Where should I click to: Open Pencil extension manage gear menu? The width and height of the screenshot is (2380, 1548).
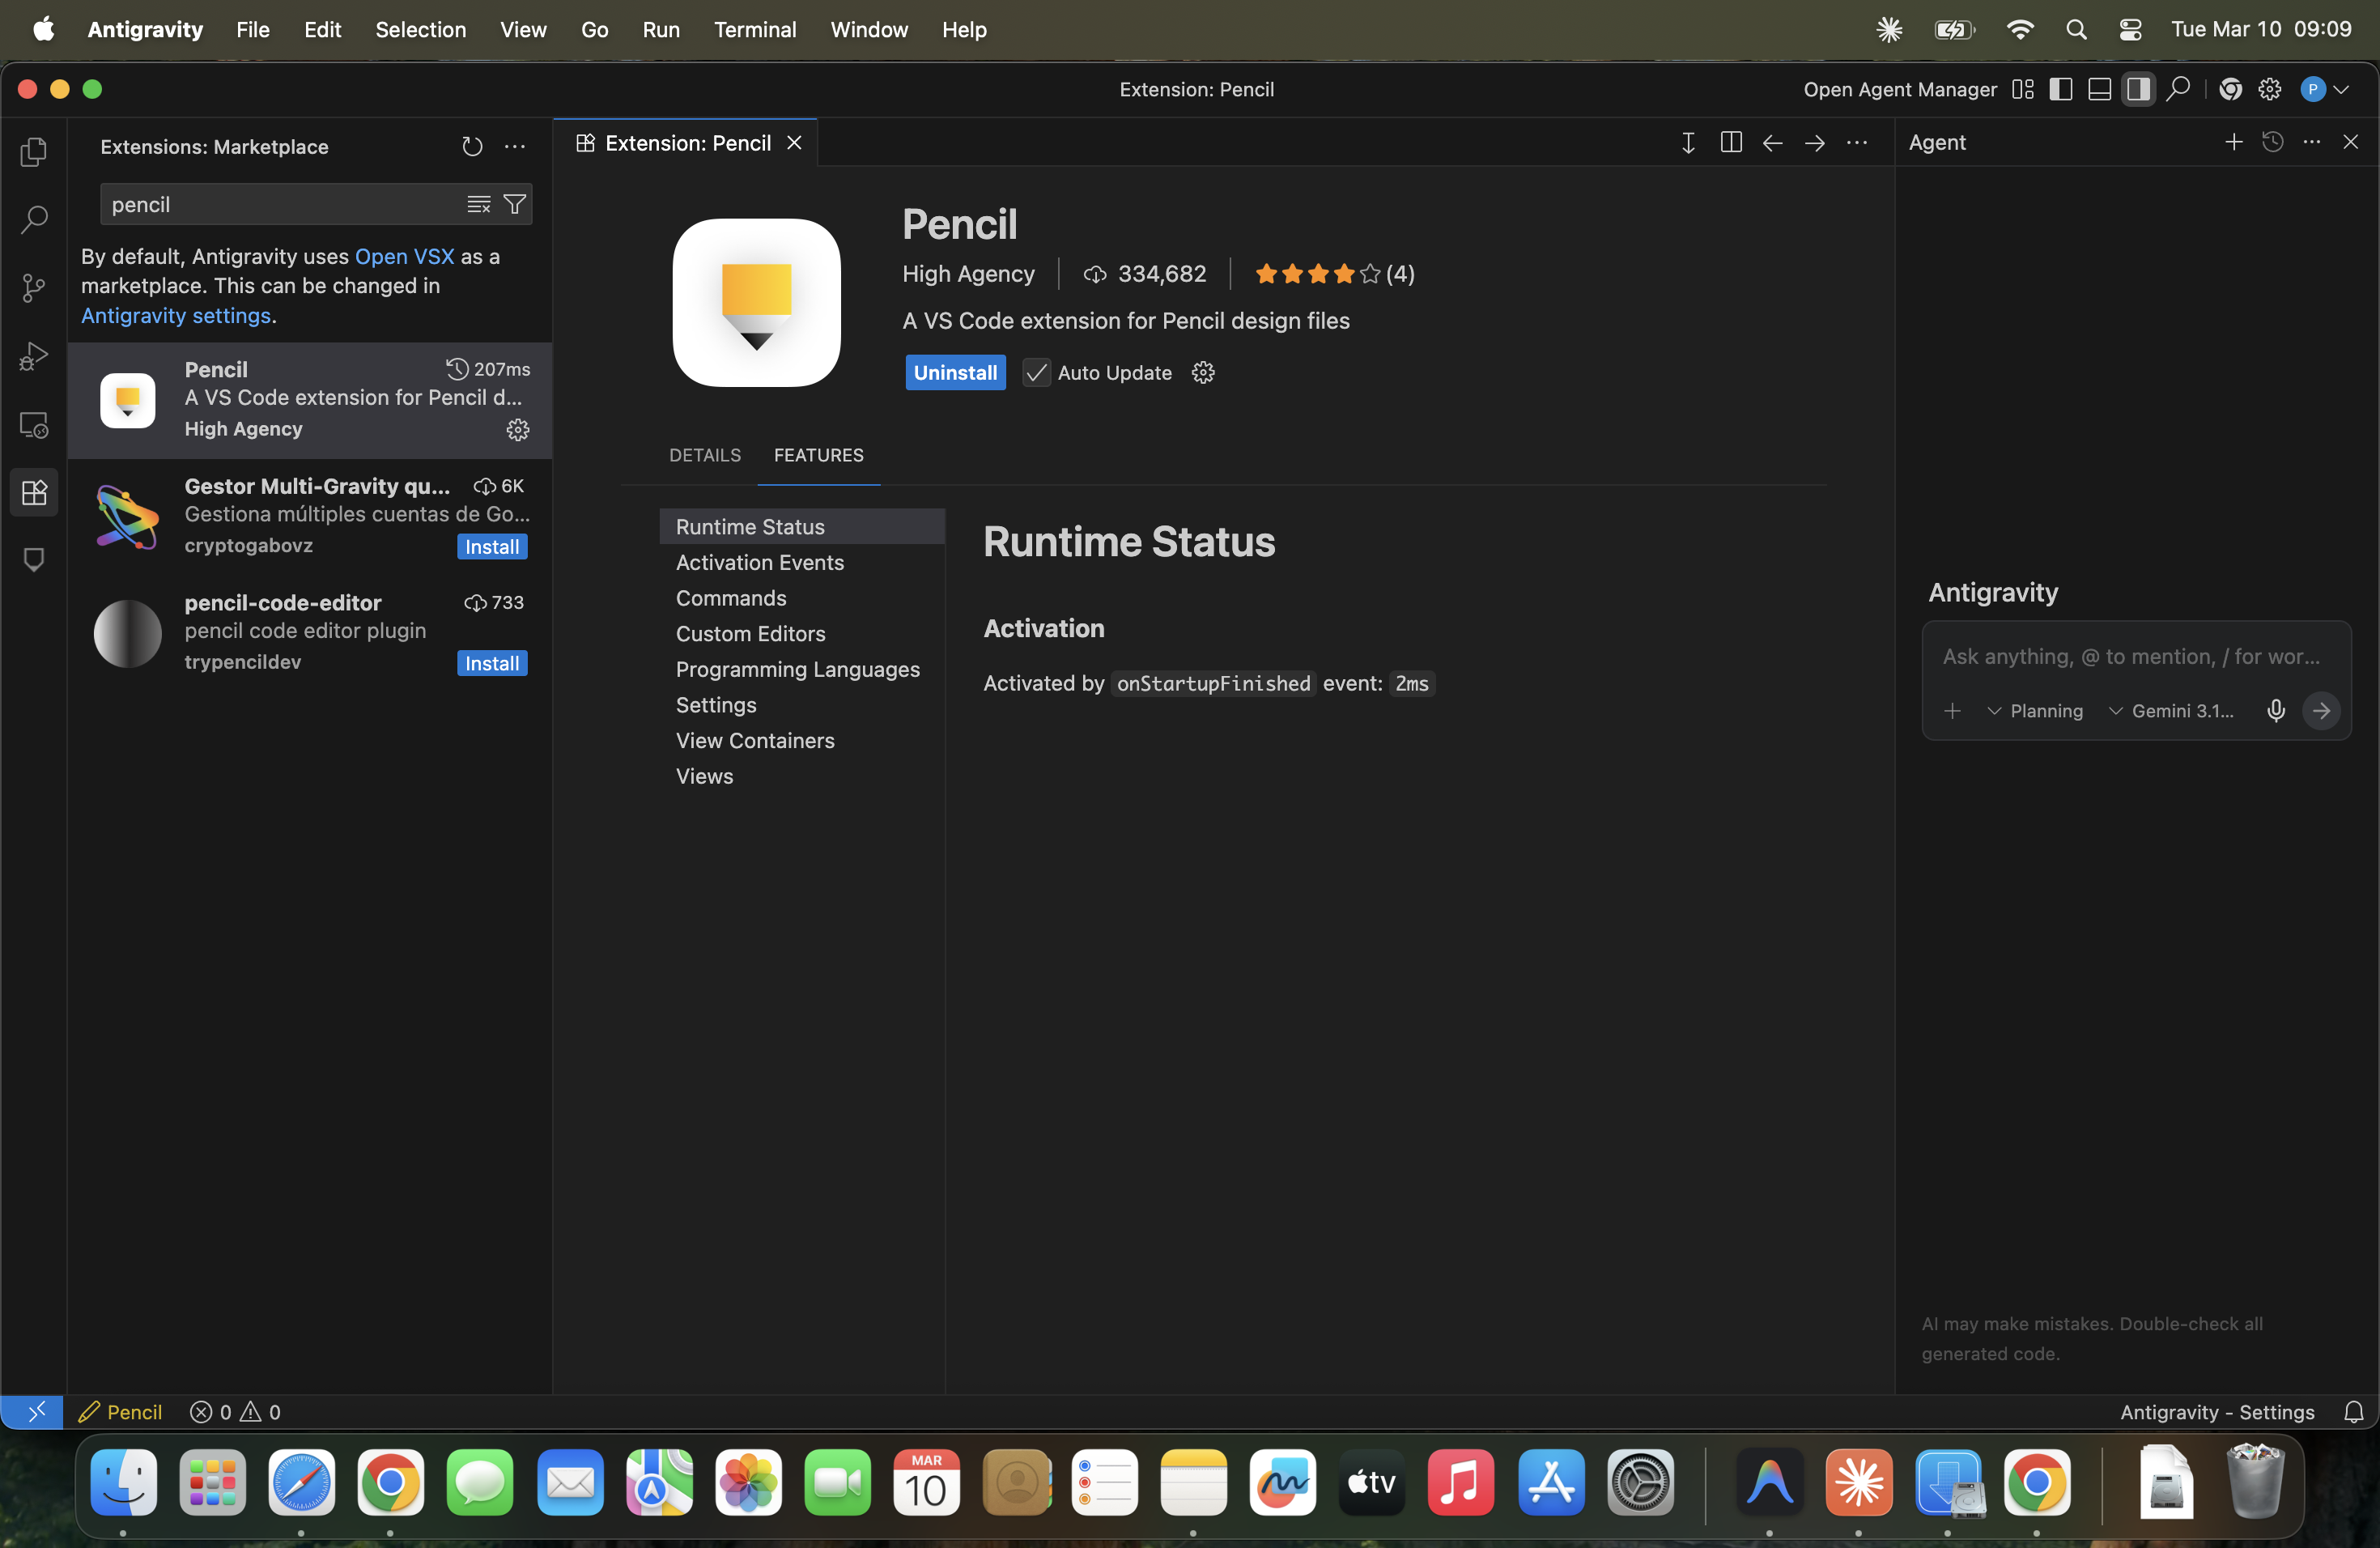pos(1203,373)
